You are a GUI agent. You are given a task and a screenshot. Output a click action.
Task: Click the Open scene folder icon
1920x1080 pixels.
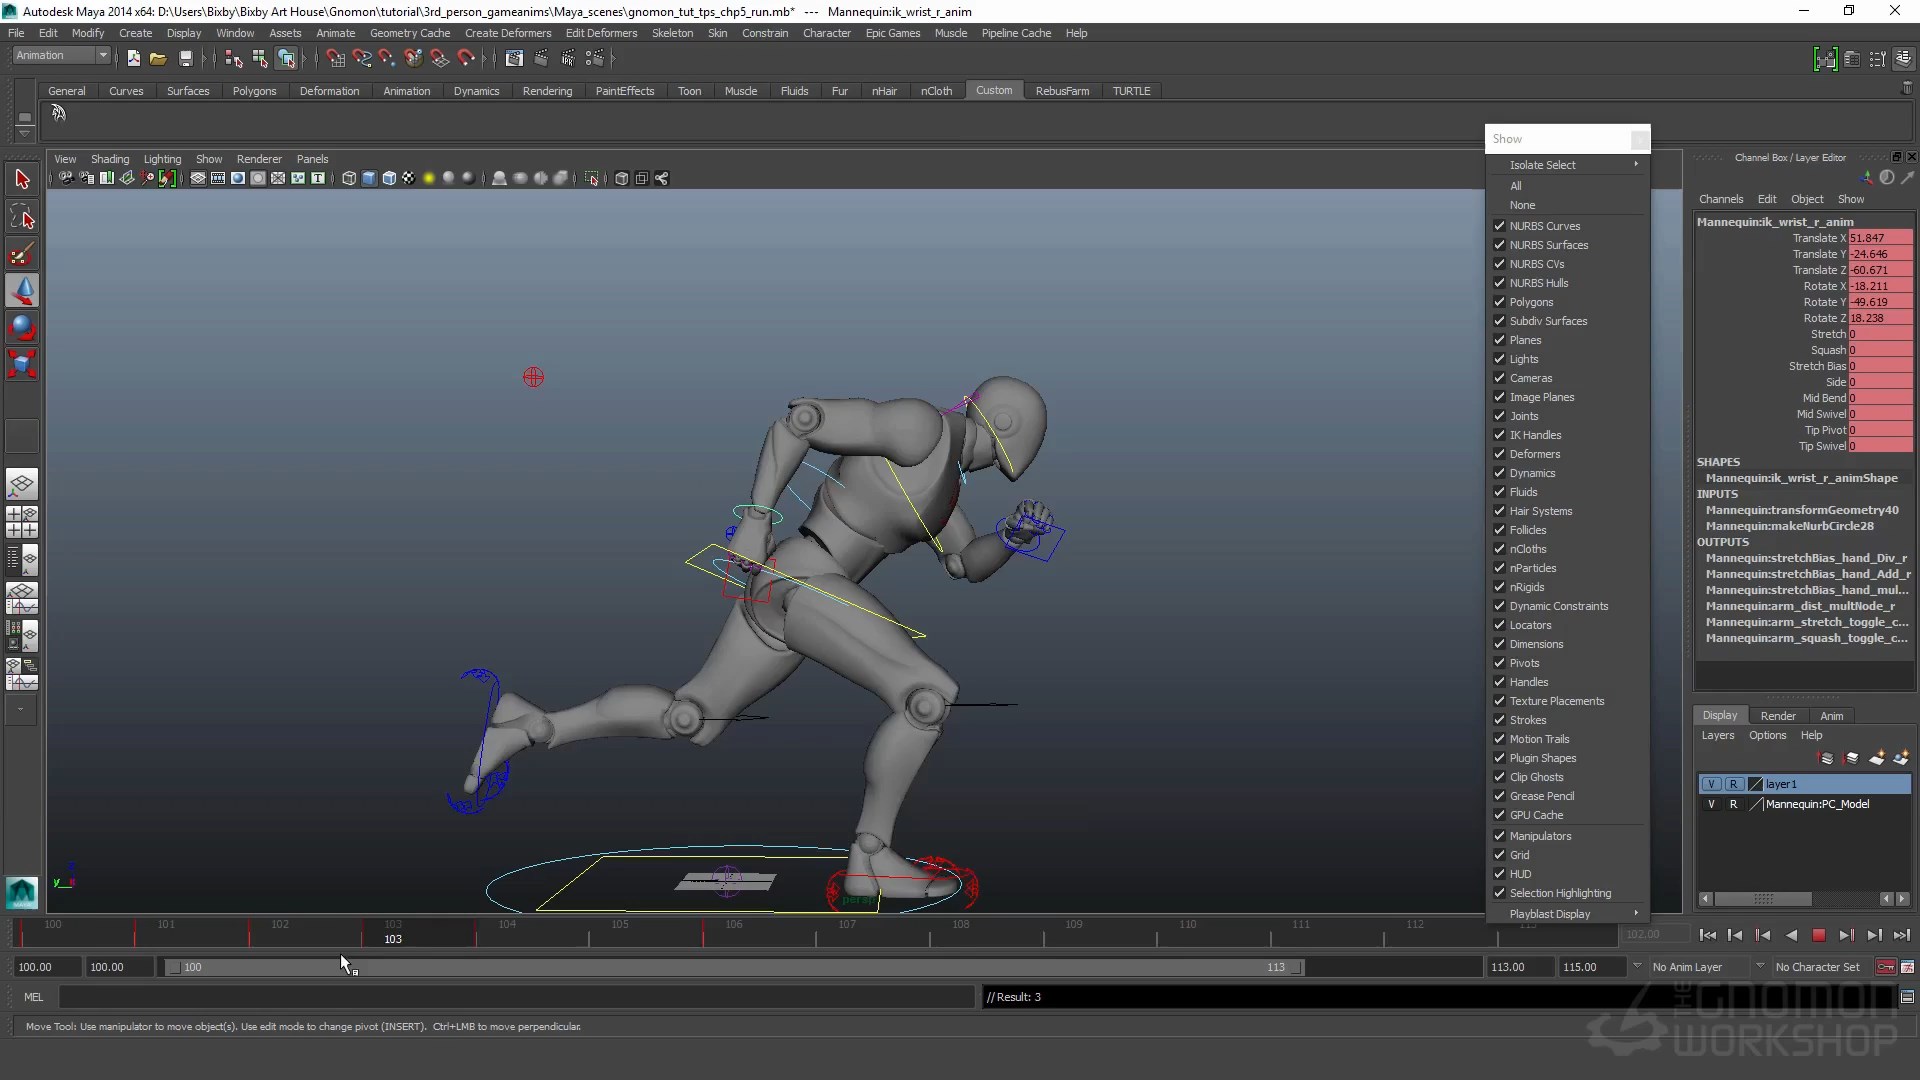point(158,59)
